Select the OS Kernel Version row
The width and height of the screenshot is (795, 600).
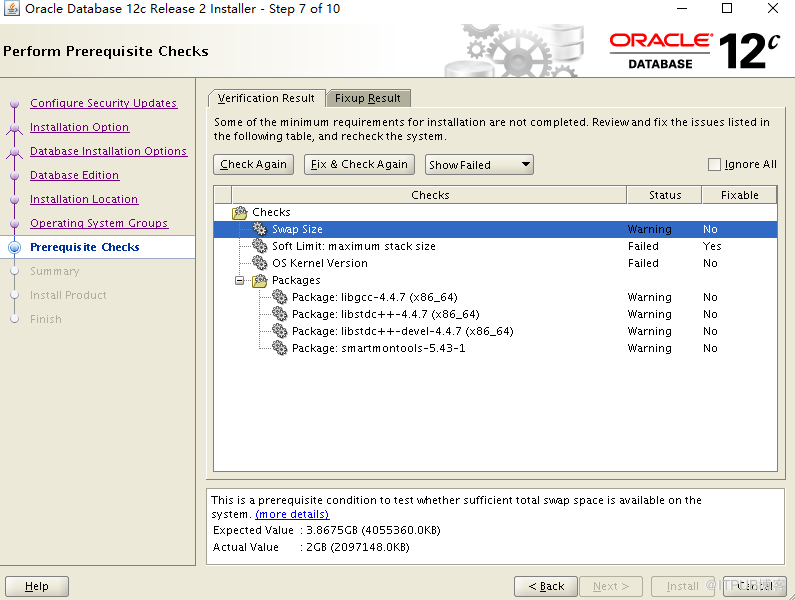[495, 263]
